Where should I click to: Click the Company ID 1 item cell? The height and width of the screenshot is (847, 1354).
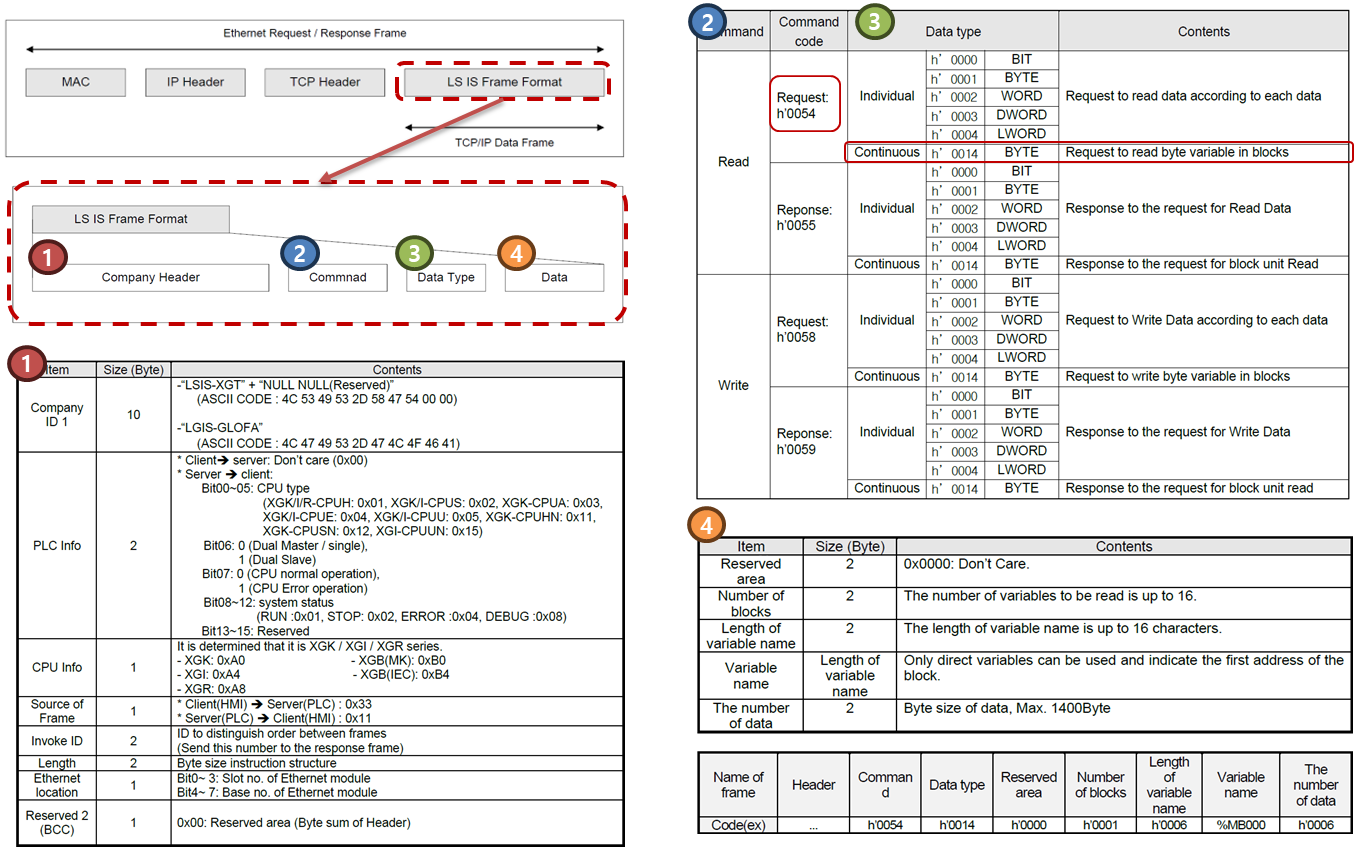(x=57, y=414)
